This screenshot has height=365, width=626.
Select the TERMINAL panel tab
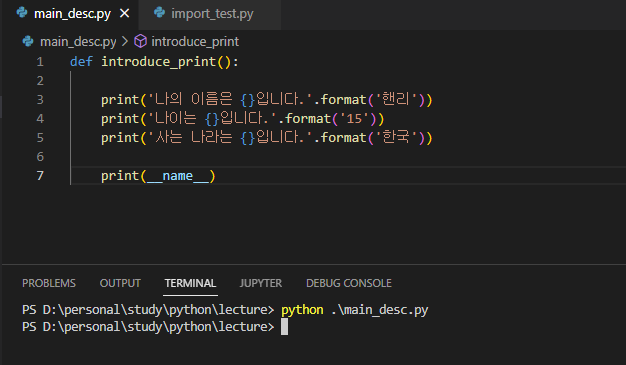190,283
